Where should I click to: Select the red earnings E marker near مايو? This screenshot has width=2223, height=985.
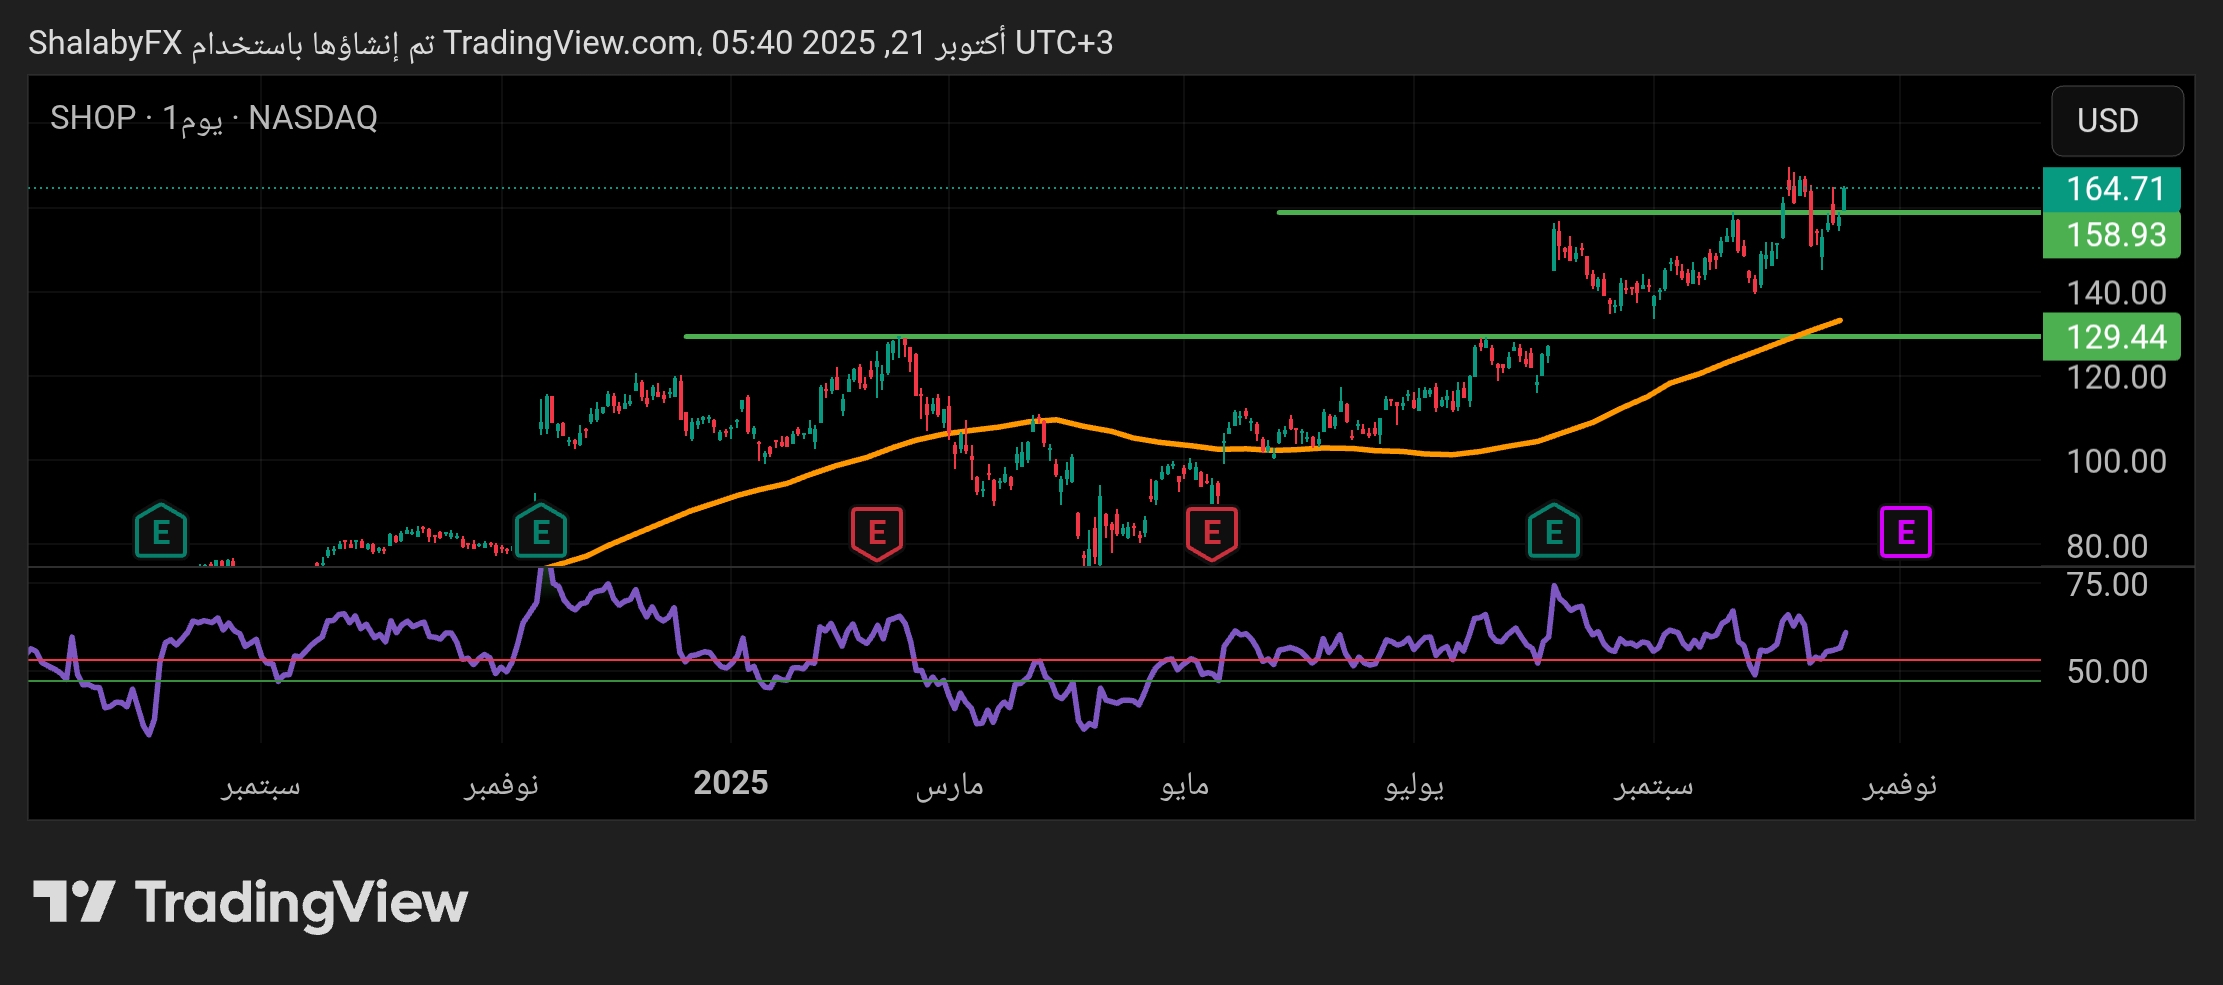1211,532
